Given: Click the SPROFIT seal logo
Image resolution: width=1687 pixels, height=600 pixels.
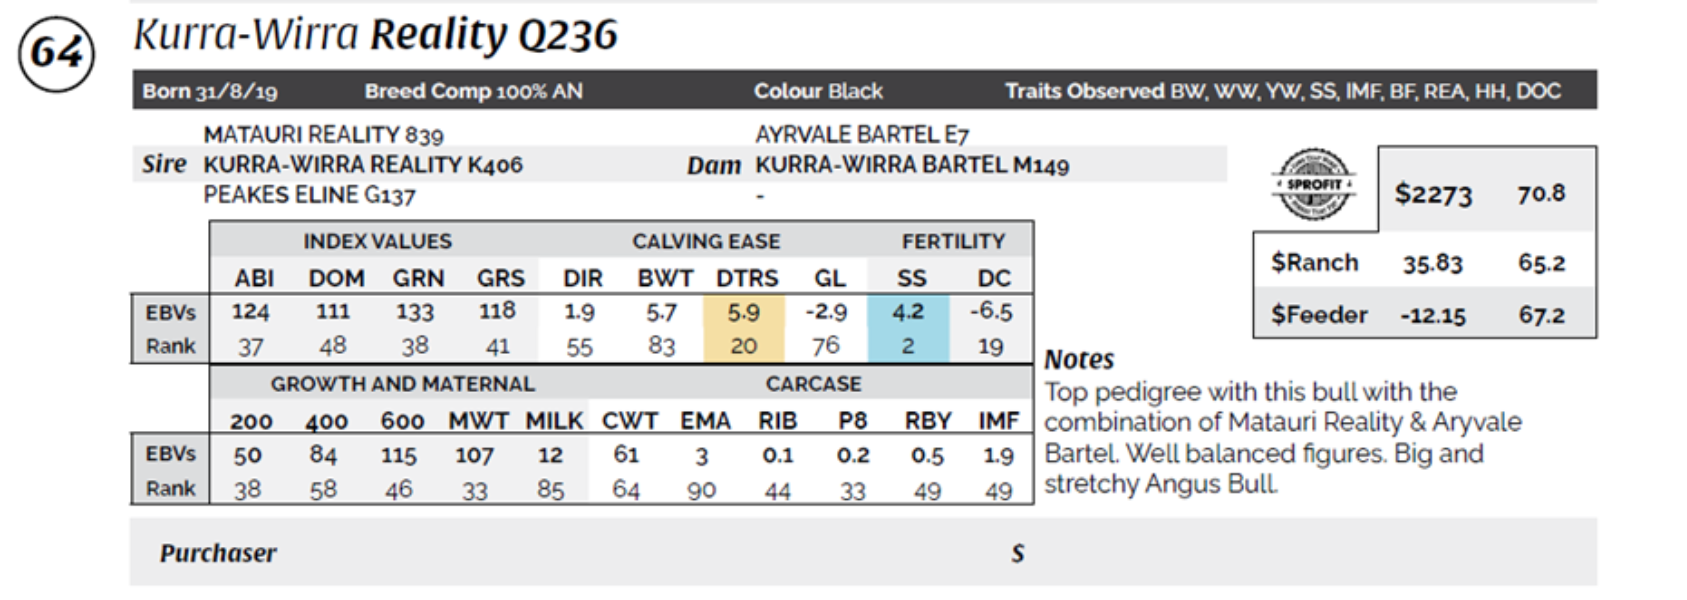Looking at the screenshot, I should [1314, 185].
